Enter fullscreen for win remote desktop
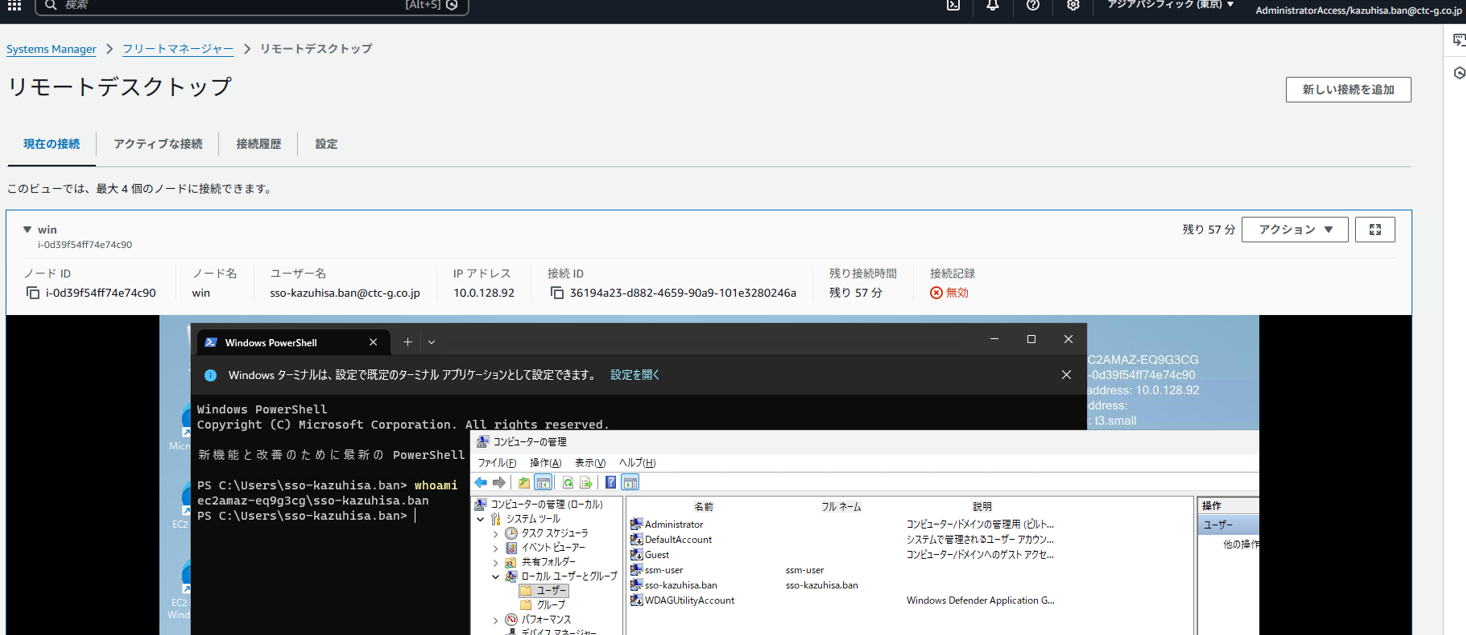1466x635 pixels. [x=1374, y=230]
